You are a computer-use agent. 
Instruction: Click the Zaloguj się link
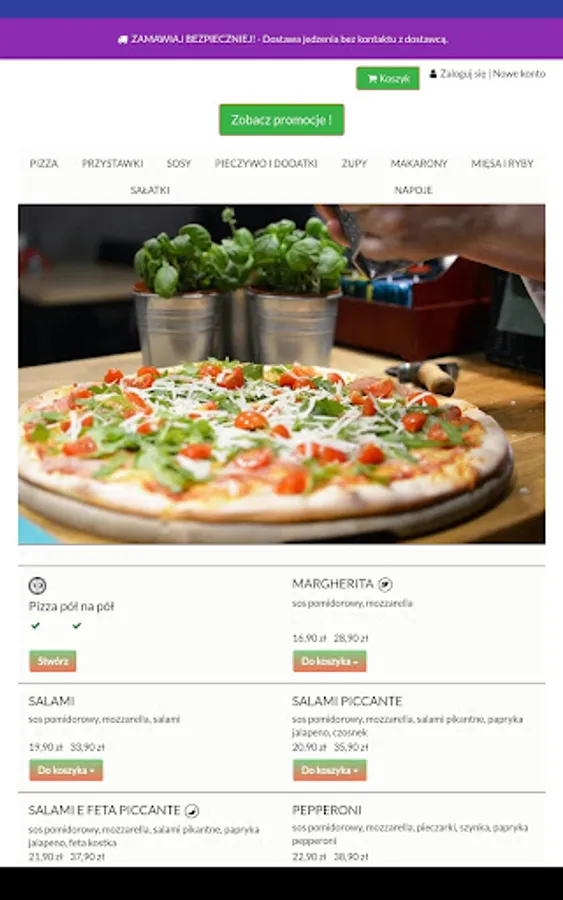click(x=463, y=74)
